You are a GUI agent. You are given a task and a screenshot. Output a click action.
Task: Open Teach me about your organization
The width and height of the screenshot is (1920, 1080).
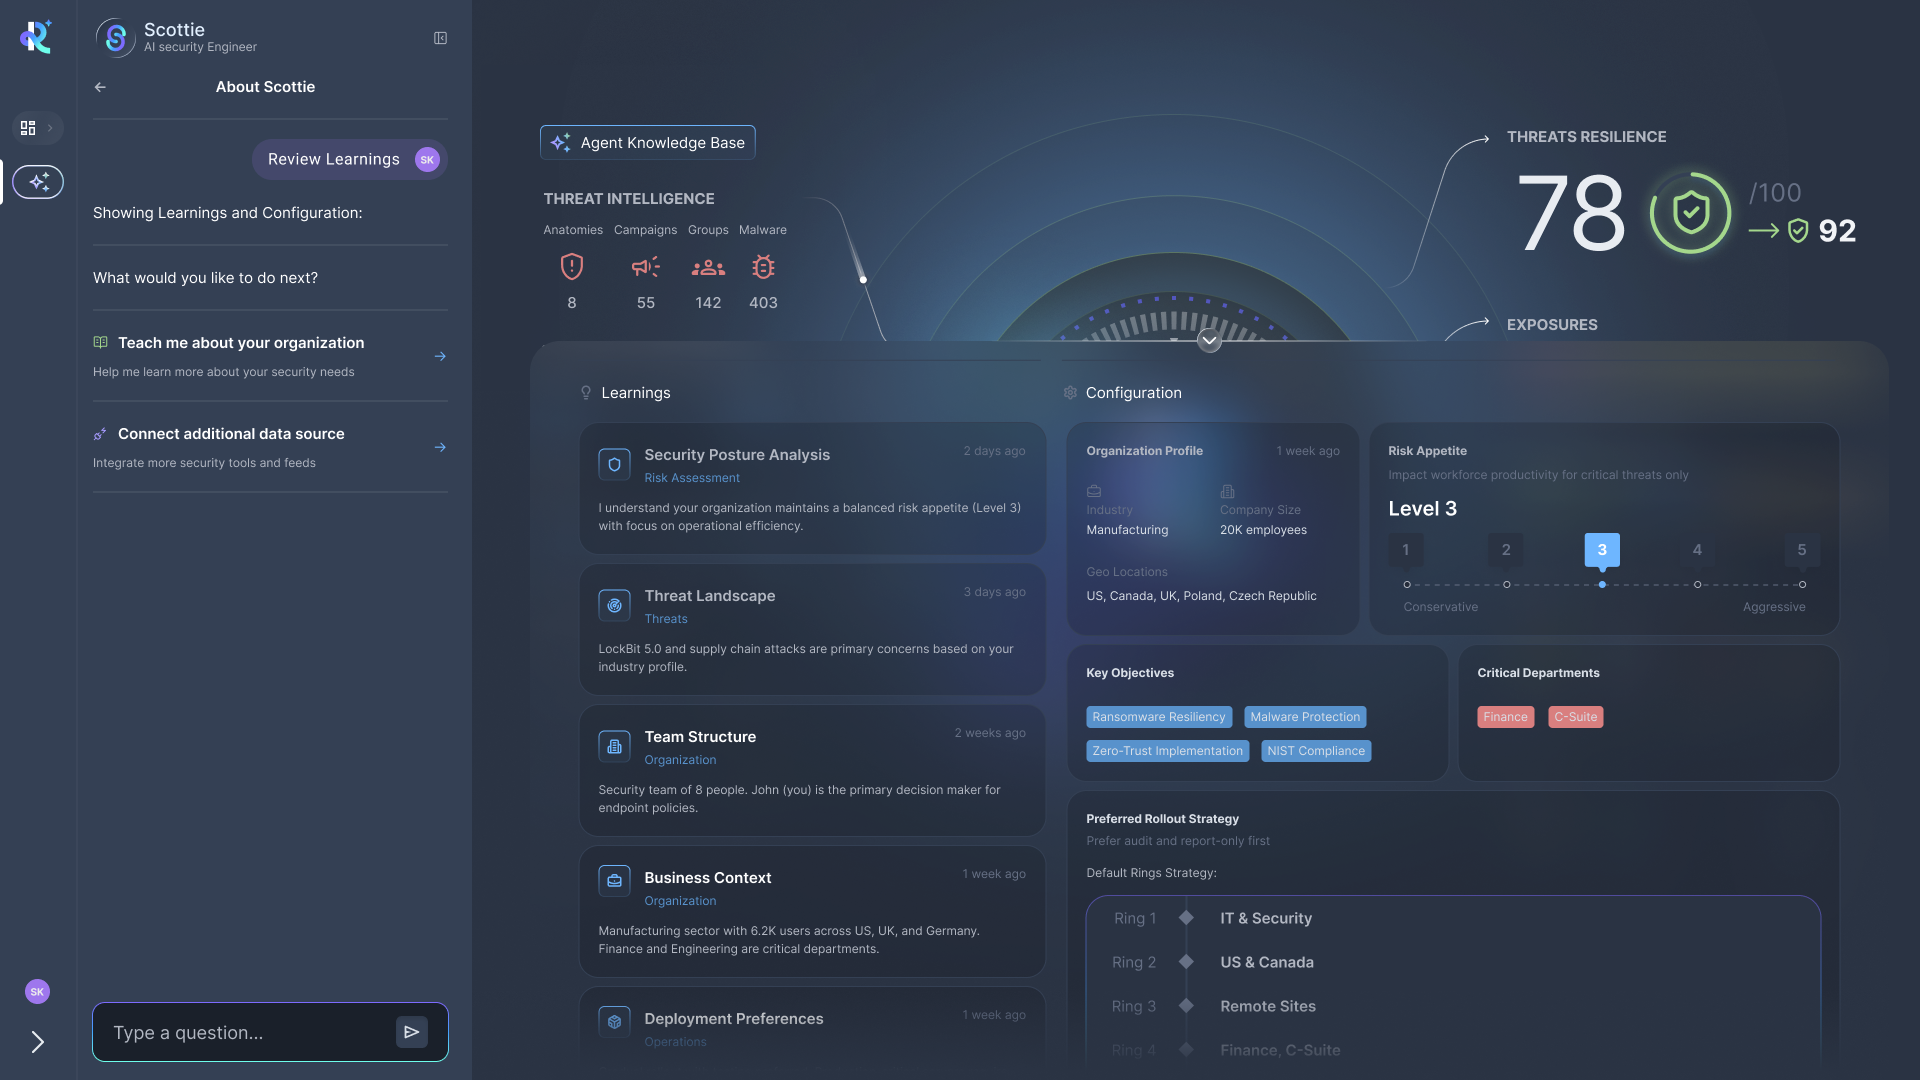click(x=270, y=356)
